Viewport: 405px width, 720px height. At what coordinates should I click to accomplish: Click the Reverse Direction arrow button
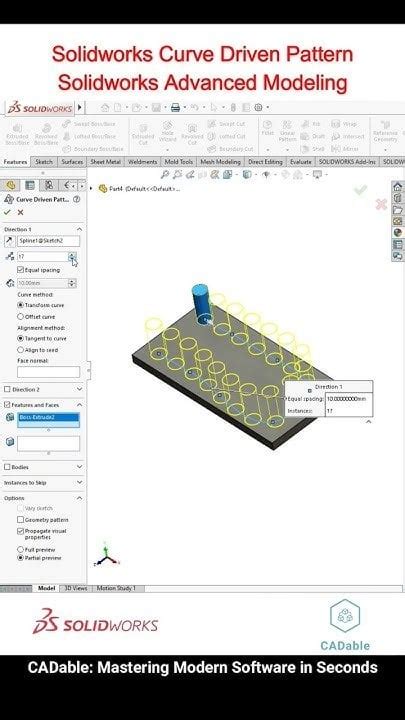click(x=9, y=241)
